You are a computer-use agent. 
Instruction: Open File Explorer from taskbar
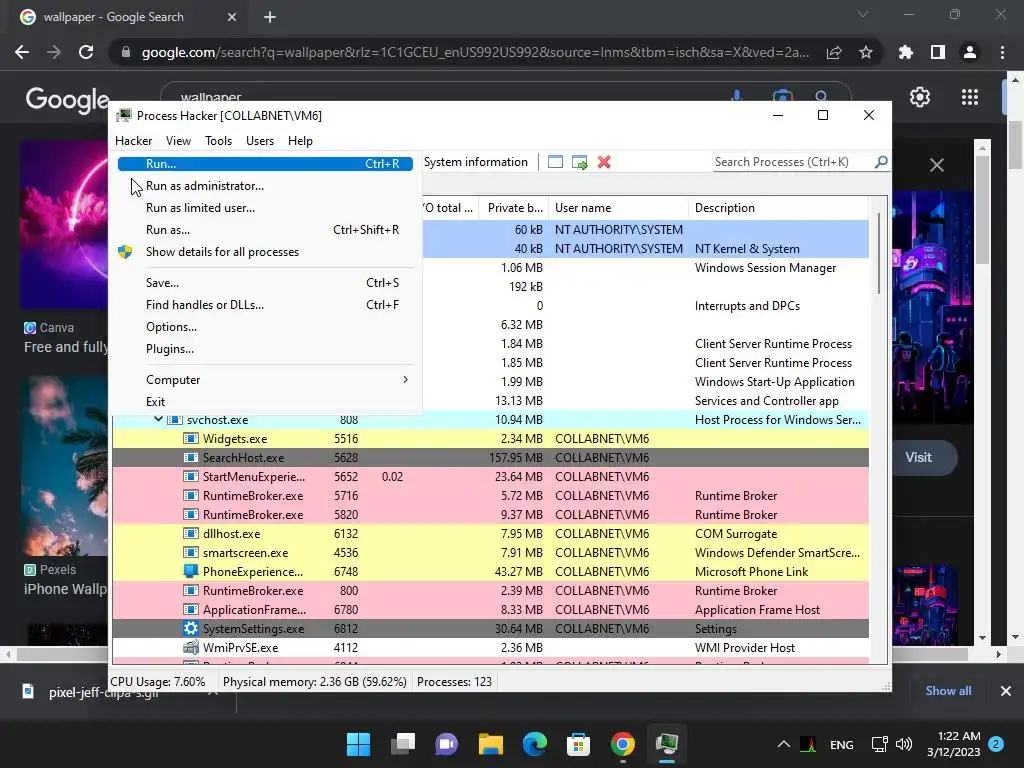point(490,744)
